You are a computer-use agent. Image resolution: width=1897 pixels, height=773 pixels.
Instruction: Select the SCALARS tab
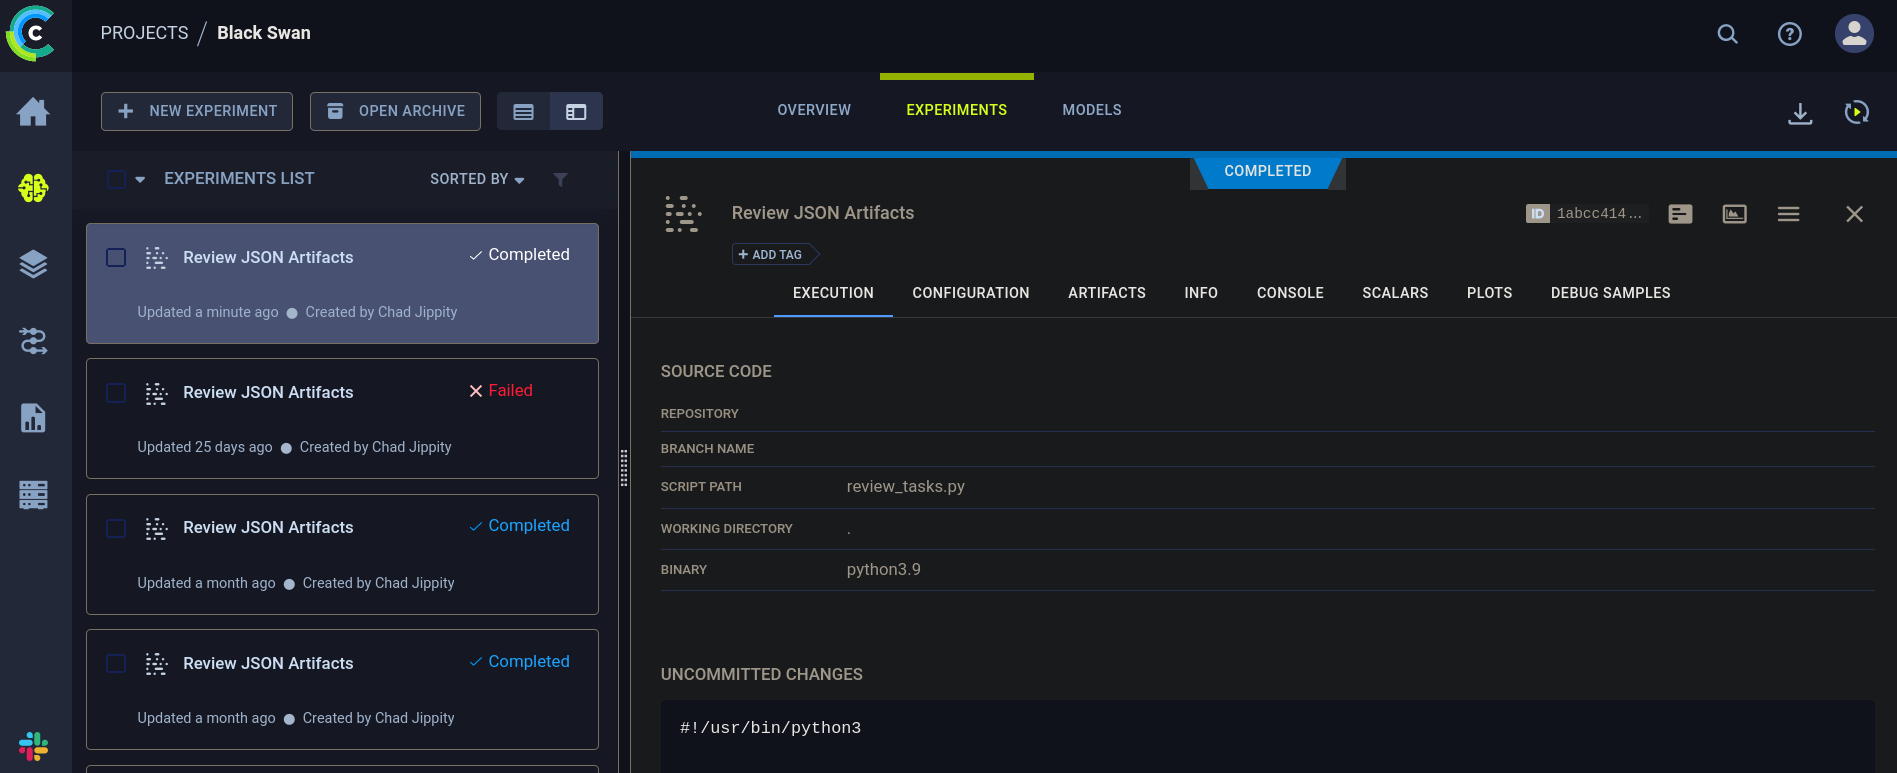(1395, 293)
